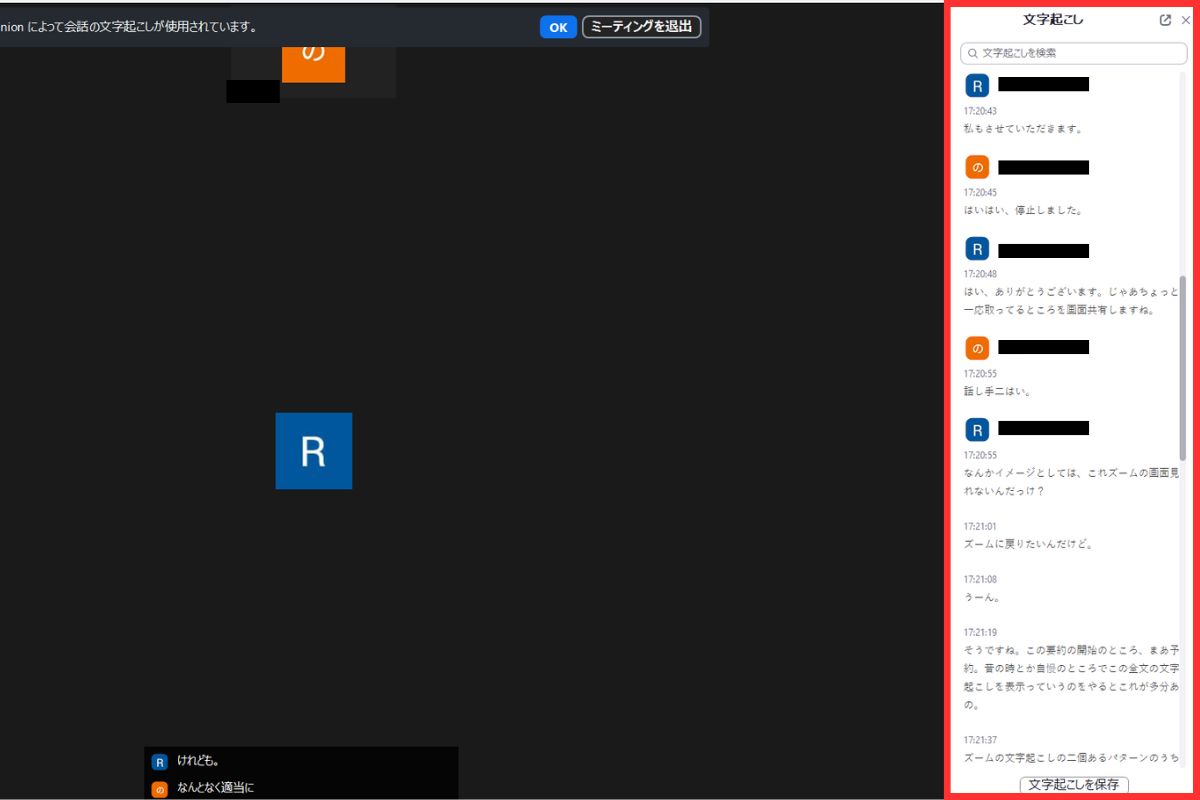Click the R speaker icon in live captions
Screen dimensions: 1200x800
[159, 762]
